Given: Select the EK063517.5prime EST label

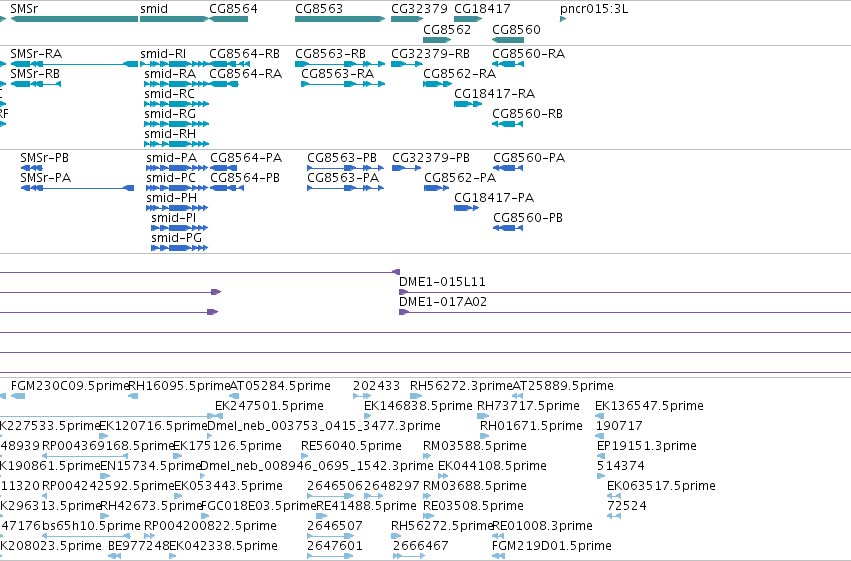Looking at the screenshot, I should point(661,486).
